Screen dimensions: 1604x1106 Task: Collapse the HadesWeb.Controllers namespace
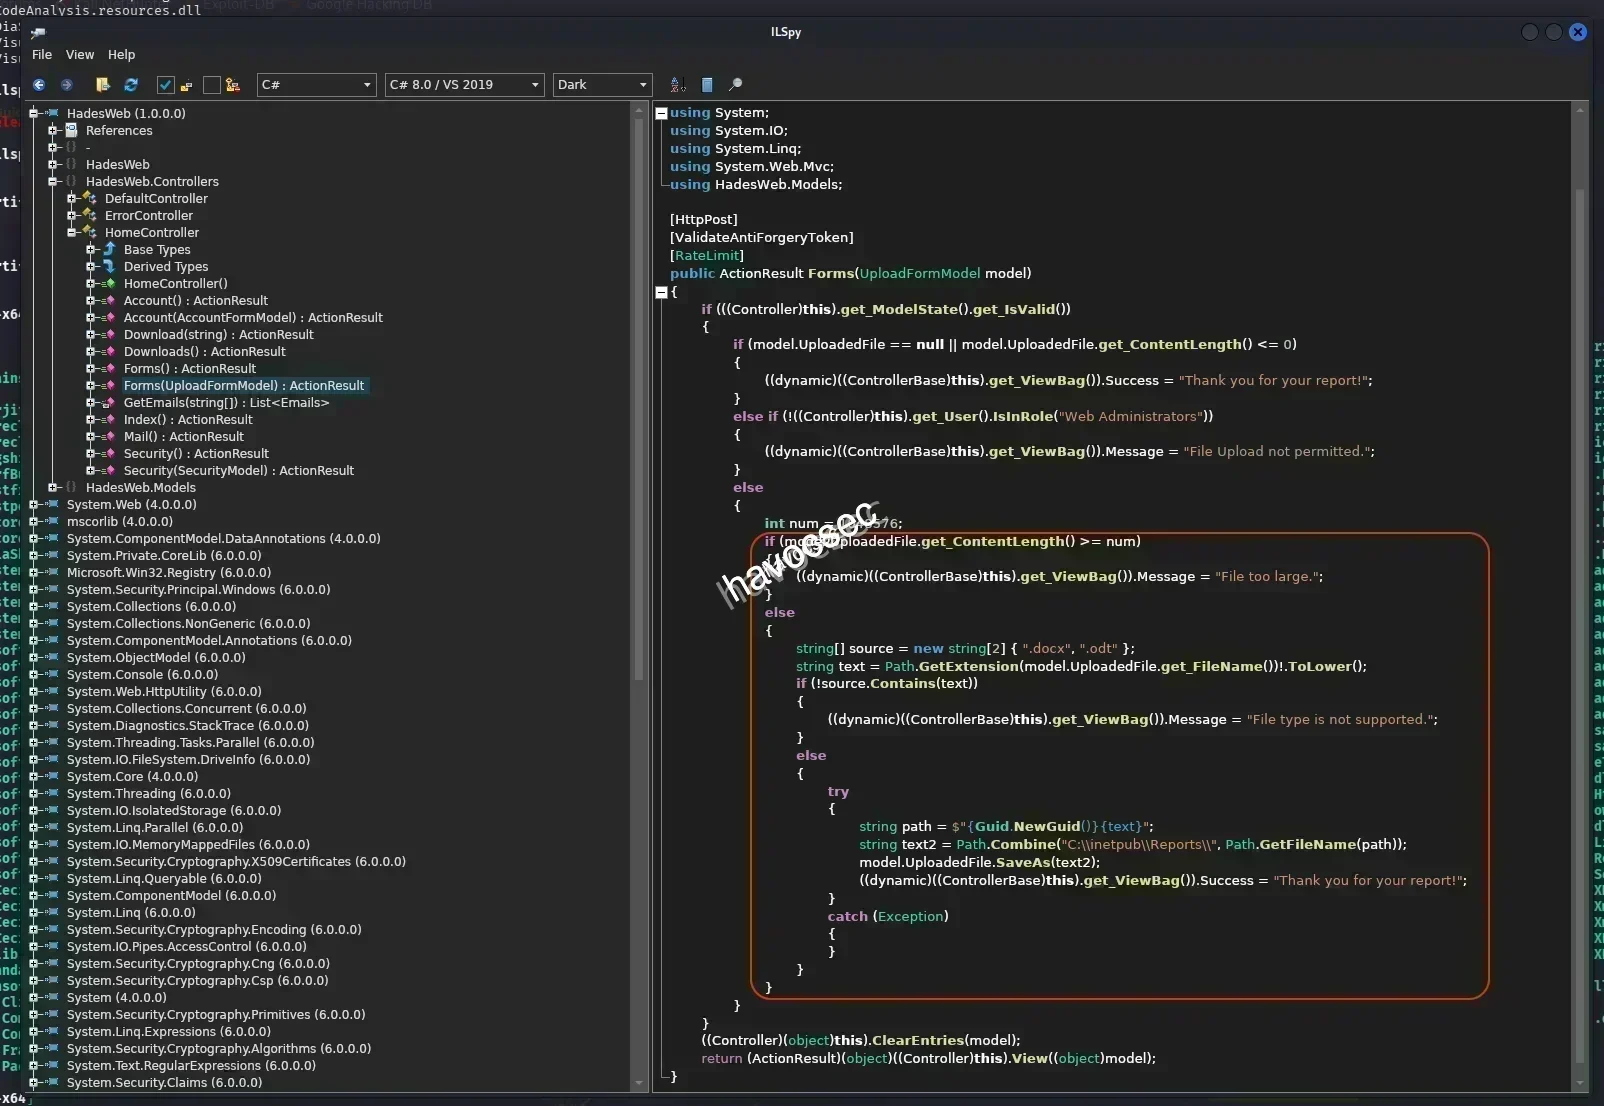click(x=53, y=181)
